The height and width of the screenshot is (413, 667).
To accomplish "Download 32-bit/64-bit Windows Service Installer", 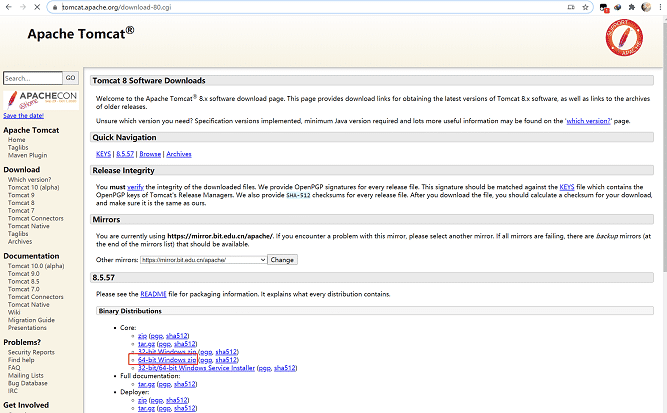I will click(195, 368).
